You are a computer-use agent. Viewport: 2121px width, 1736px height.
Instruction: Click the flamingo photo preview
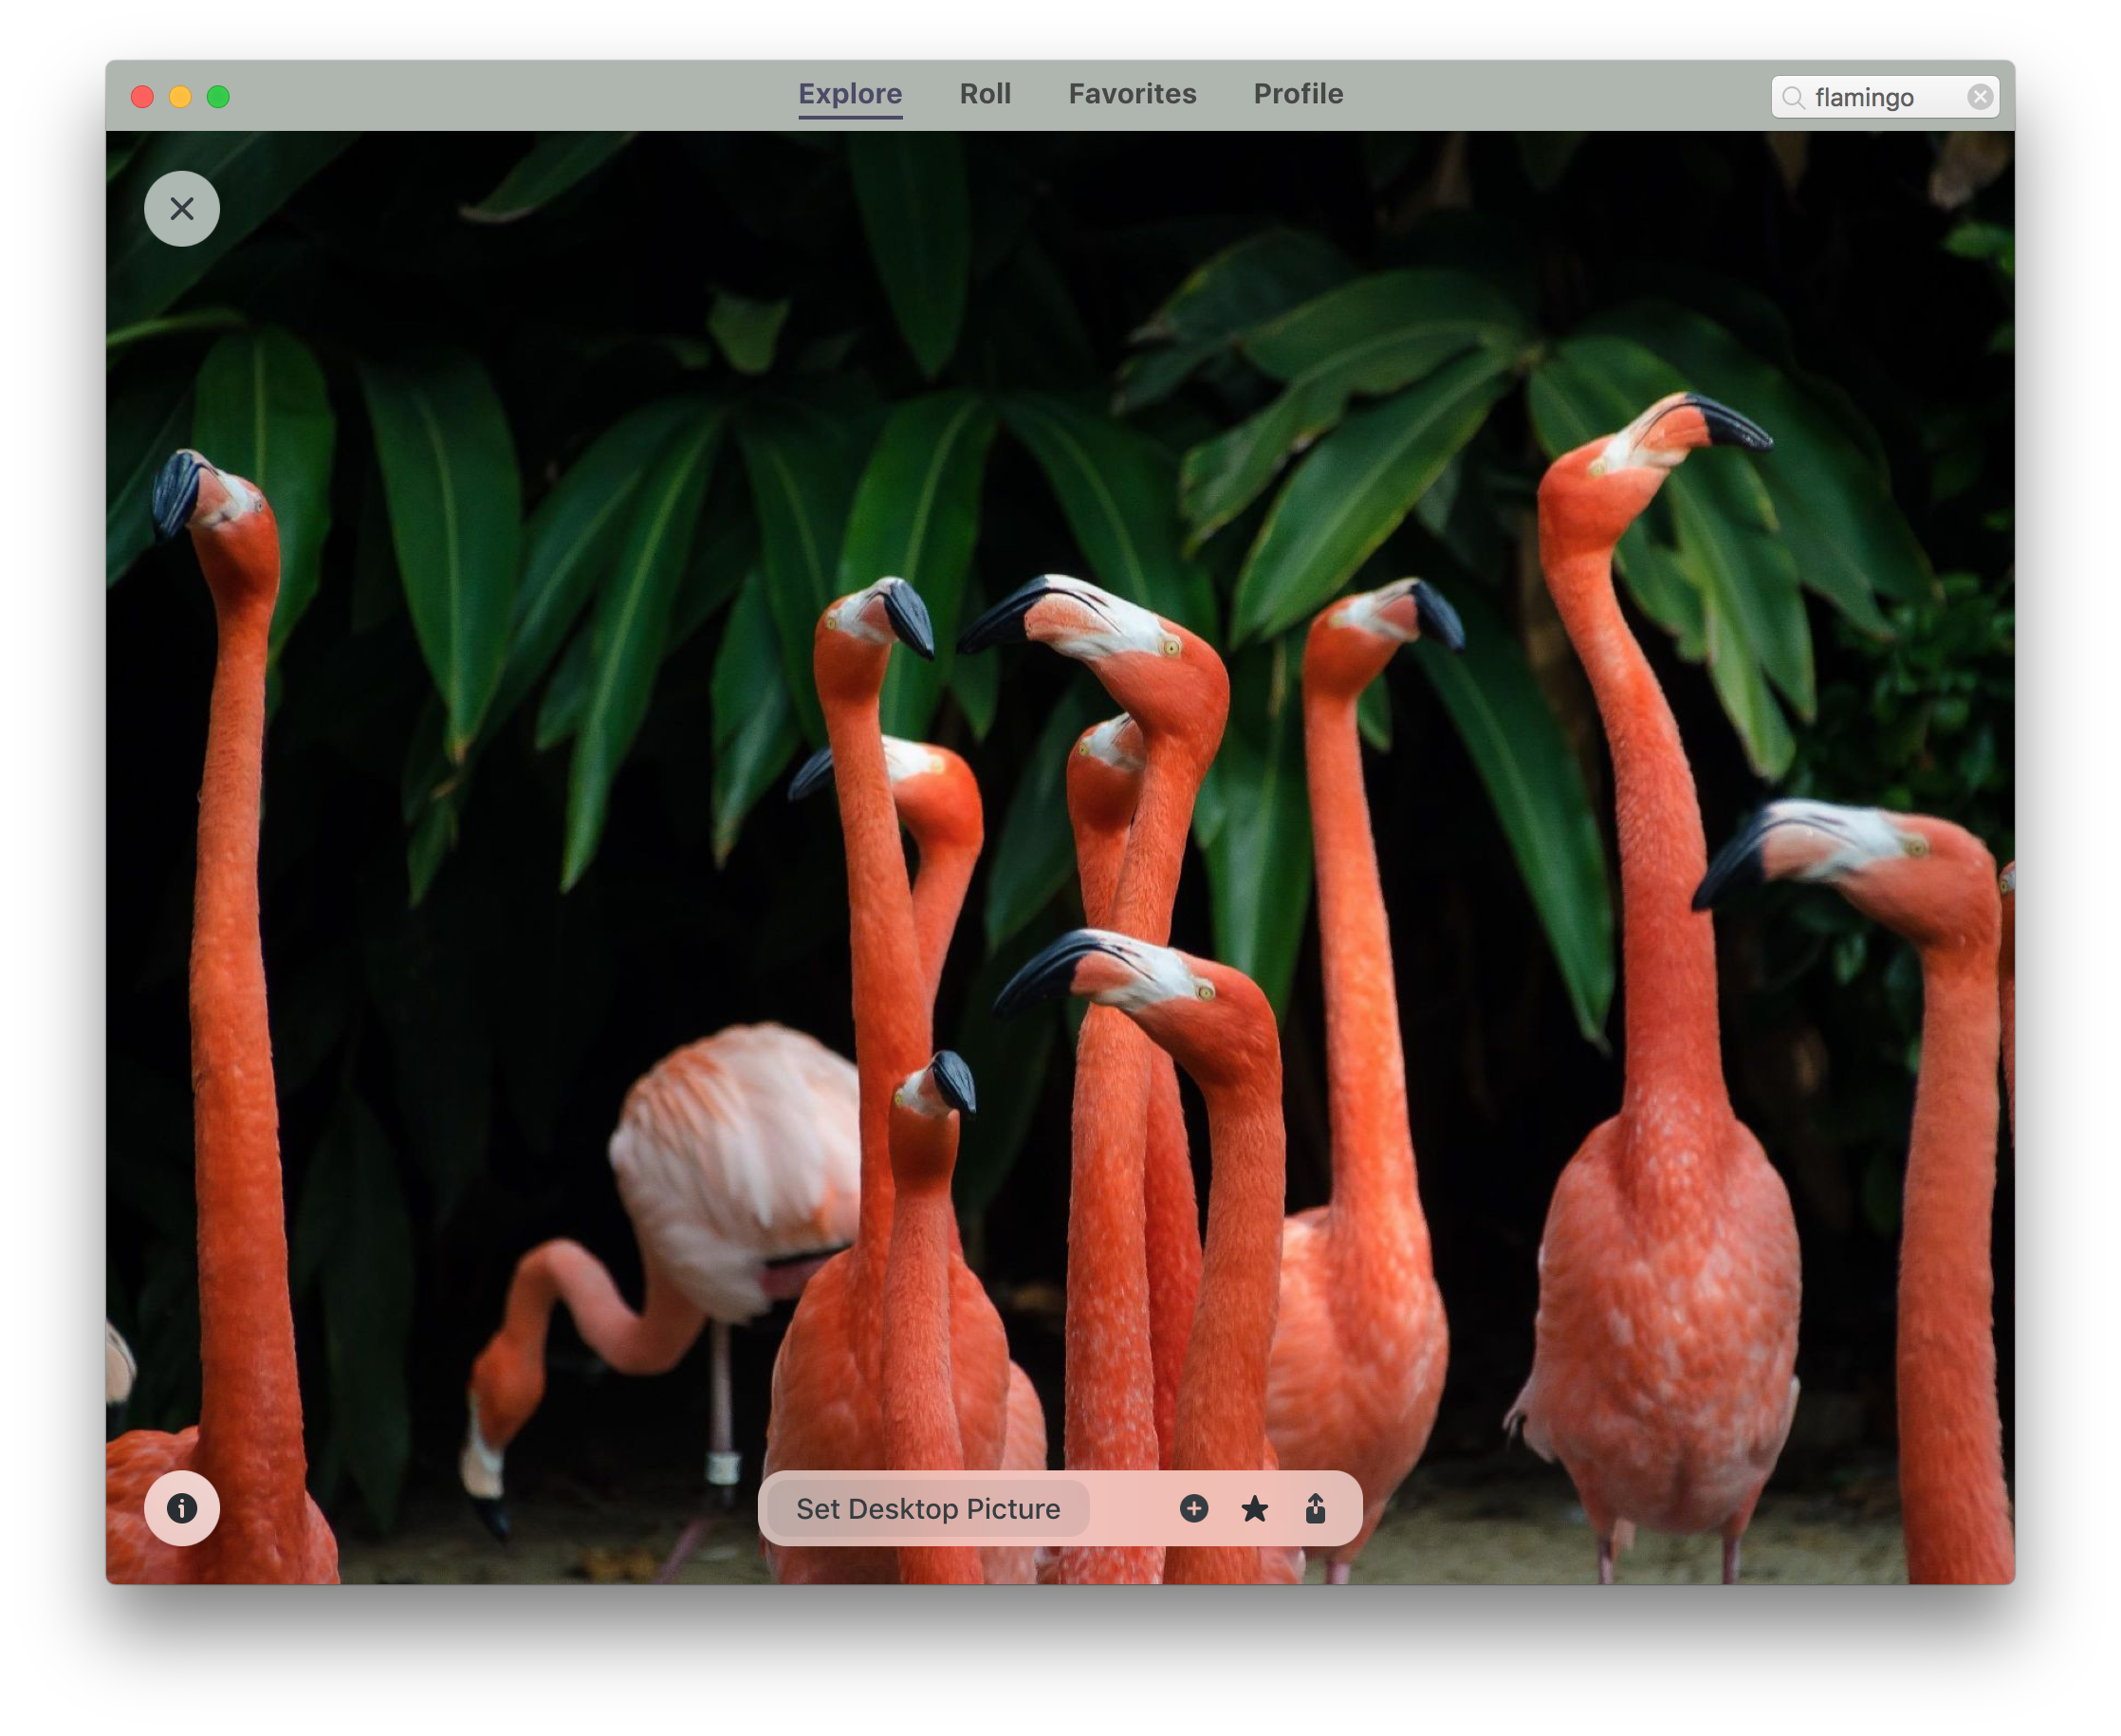click(x=1060, y=857)
